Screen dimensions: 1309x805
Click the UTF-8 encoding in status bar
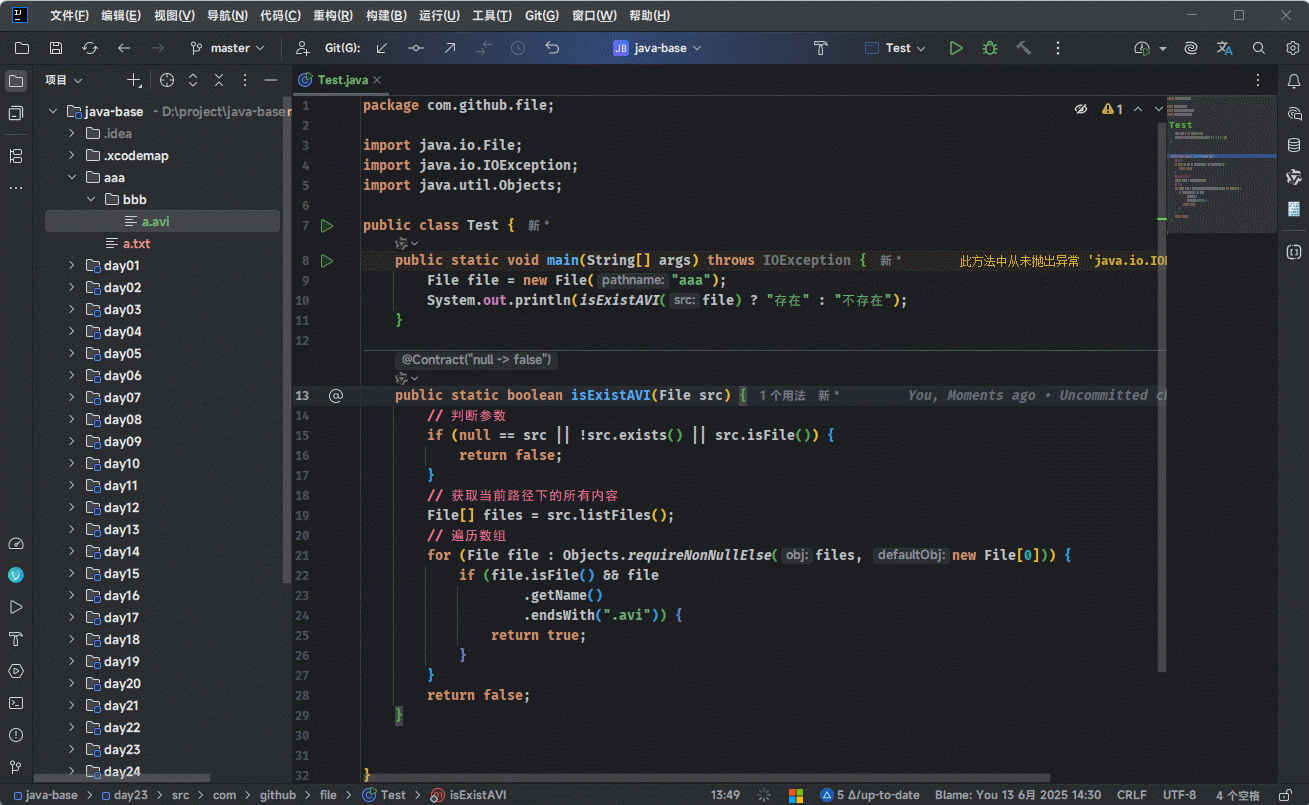(x=1179, y=795)
